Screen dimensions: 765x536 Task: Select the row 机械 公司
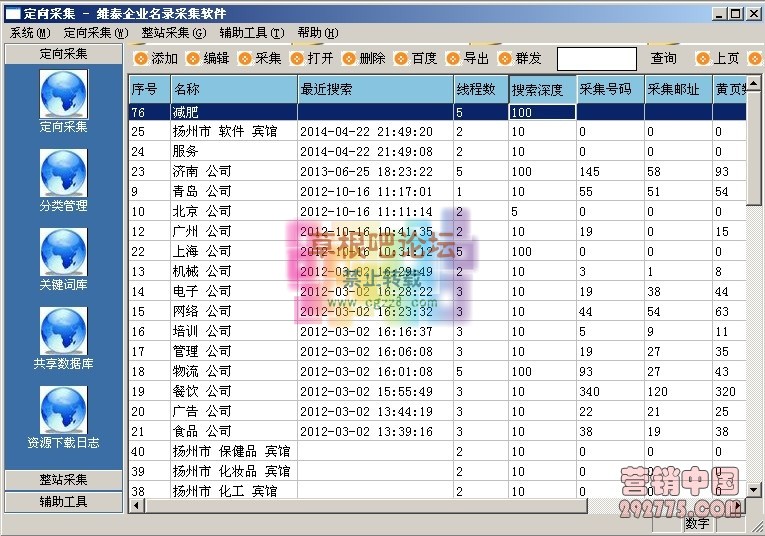(438, 272)
